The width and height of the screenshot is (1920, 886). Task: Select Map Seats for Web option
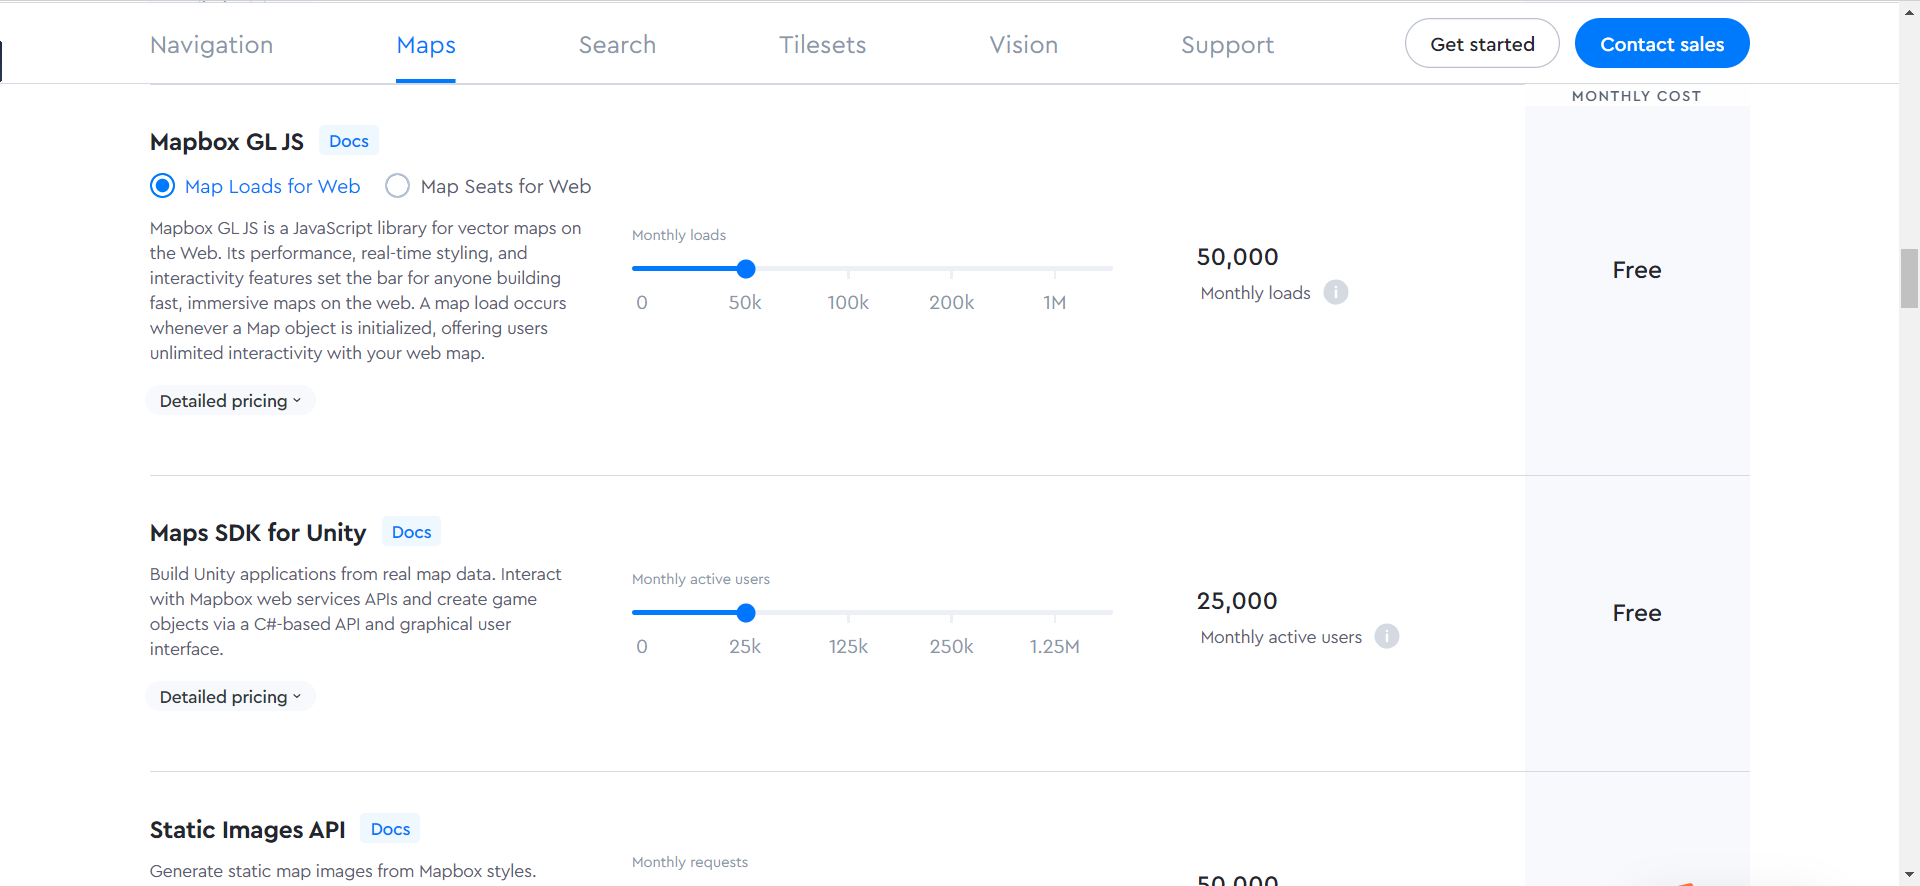click(x=398, y=186)
